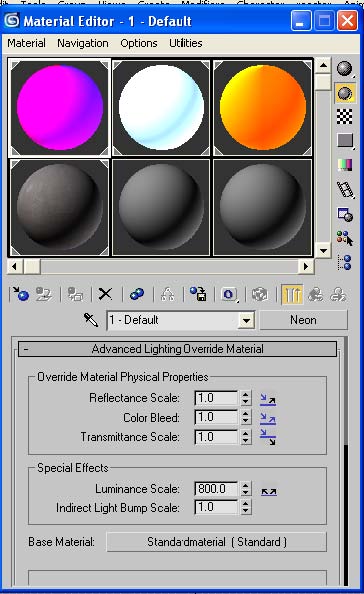
Task: Click the Material Editor title bar app icon
Action: (12, 20)
